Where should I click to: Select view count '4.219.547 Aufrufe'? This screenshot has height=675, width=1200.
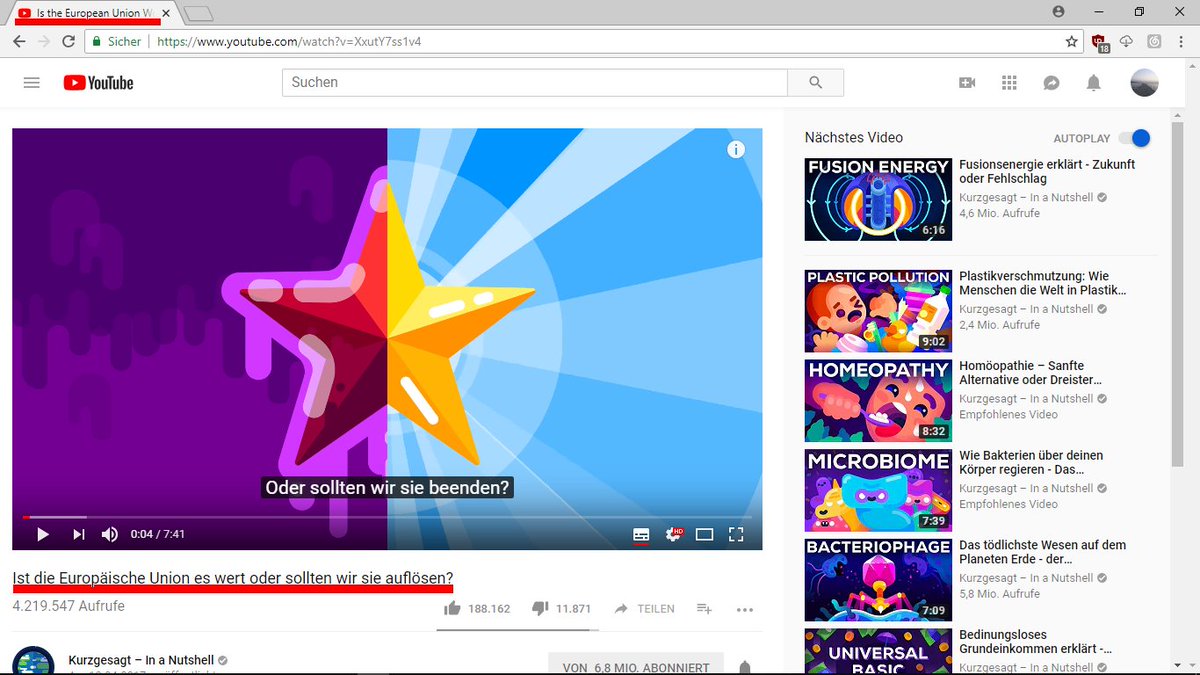68,606
